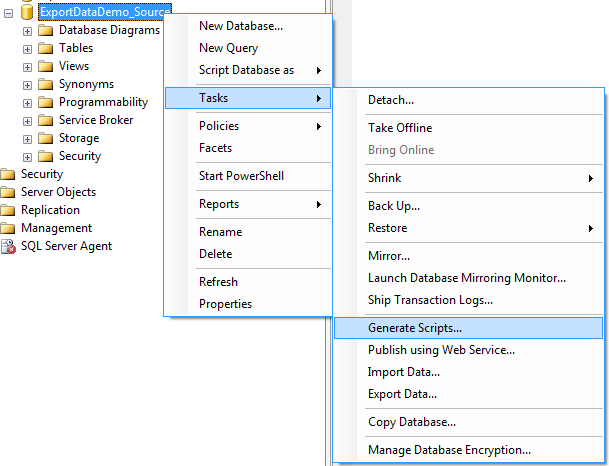Expand the Storage node

(27, 138)
